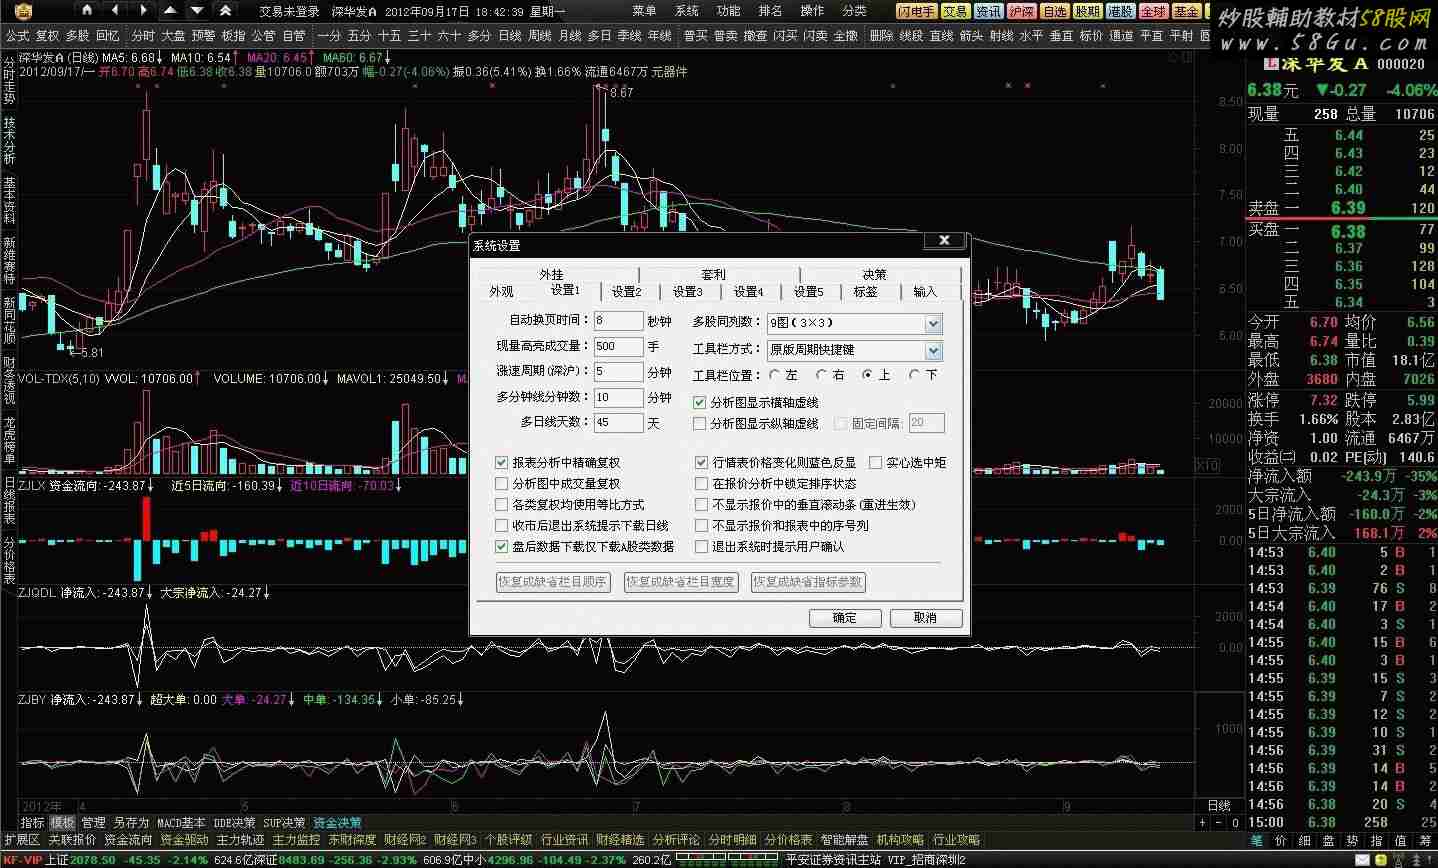Open the 系统 menu
The height and width of the screenshot is (868, 1438).
pos(687,11)
